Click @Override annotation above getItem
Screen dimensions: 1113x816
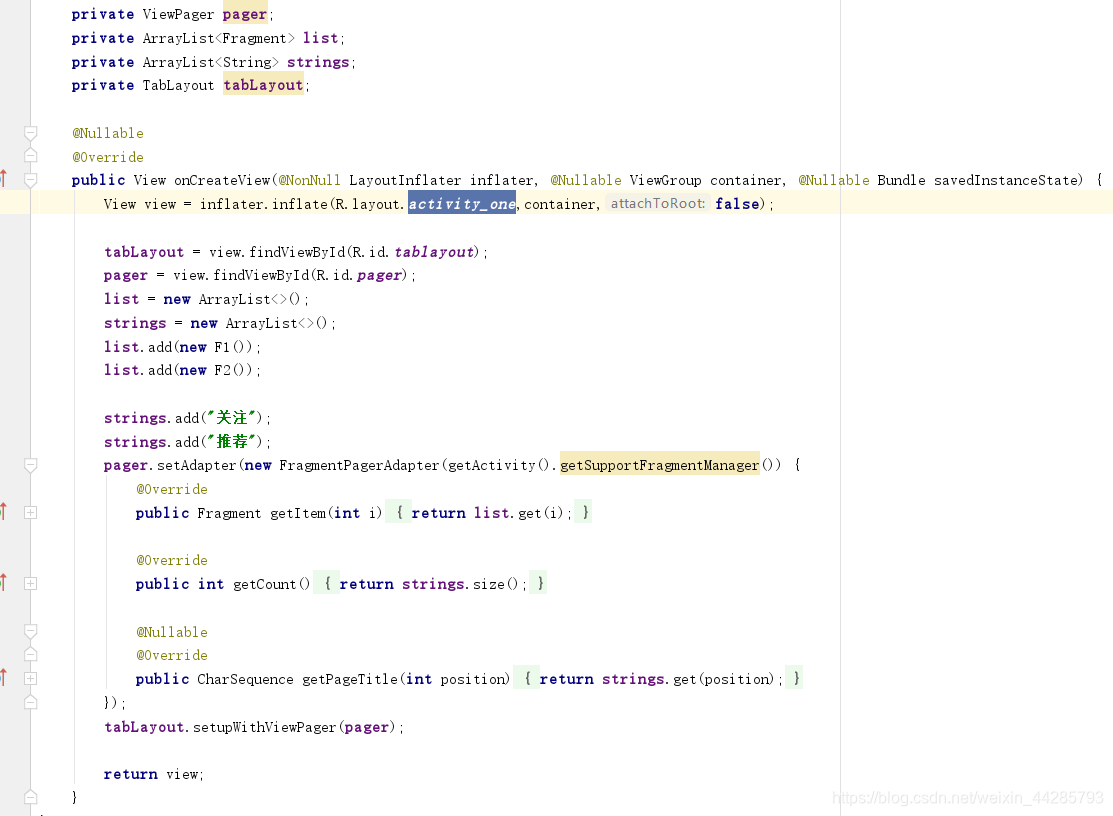pos(172,490)
